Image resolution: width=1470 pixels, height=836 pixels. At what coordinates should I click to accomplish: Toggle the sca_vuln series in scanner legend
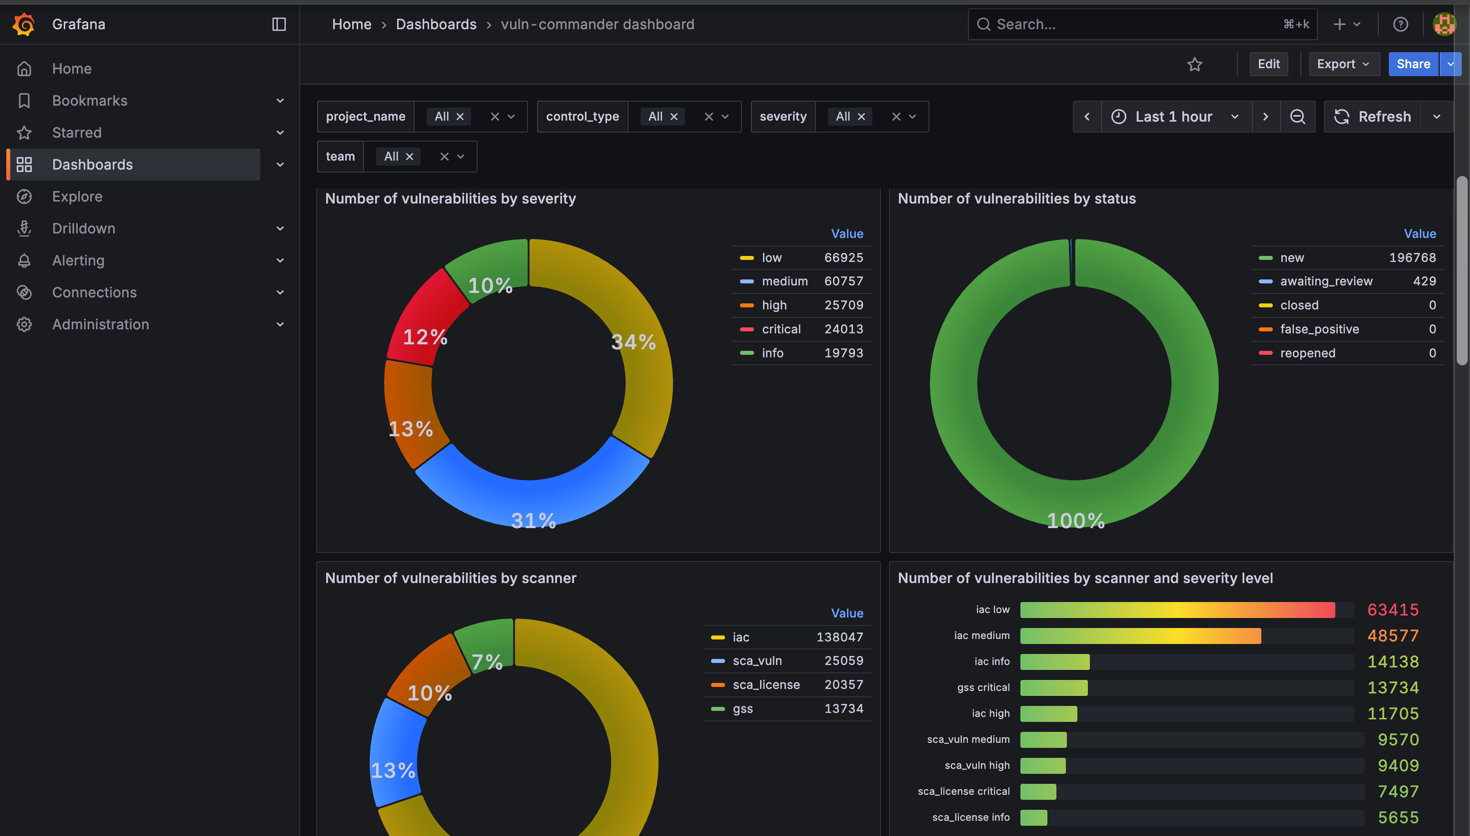click(757, 661)
